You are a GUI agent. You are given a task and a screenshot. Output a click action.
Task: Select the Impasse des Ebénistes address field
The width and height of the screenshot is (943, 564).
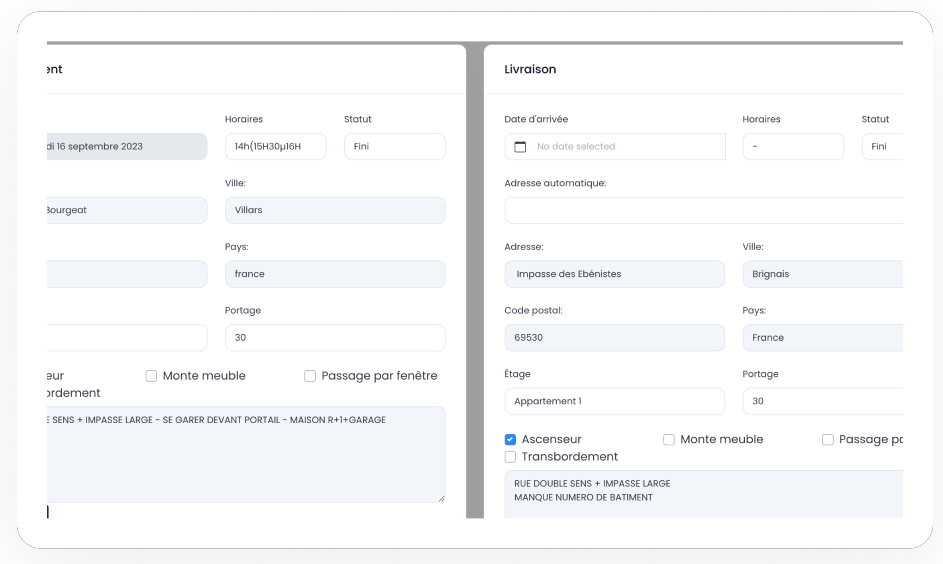(x=615, y=274)
